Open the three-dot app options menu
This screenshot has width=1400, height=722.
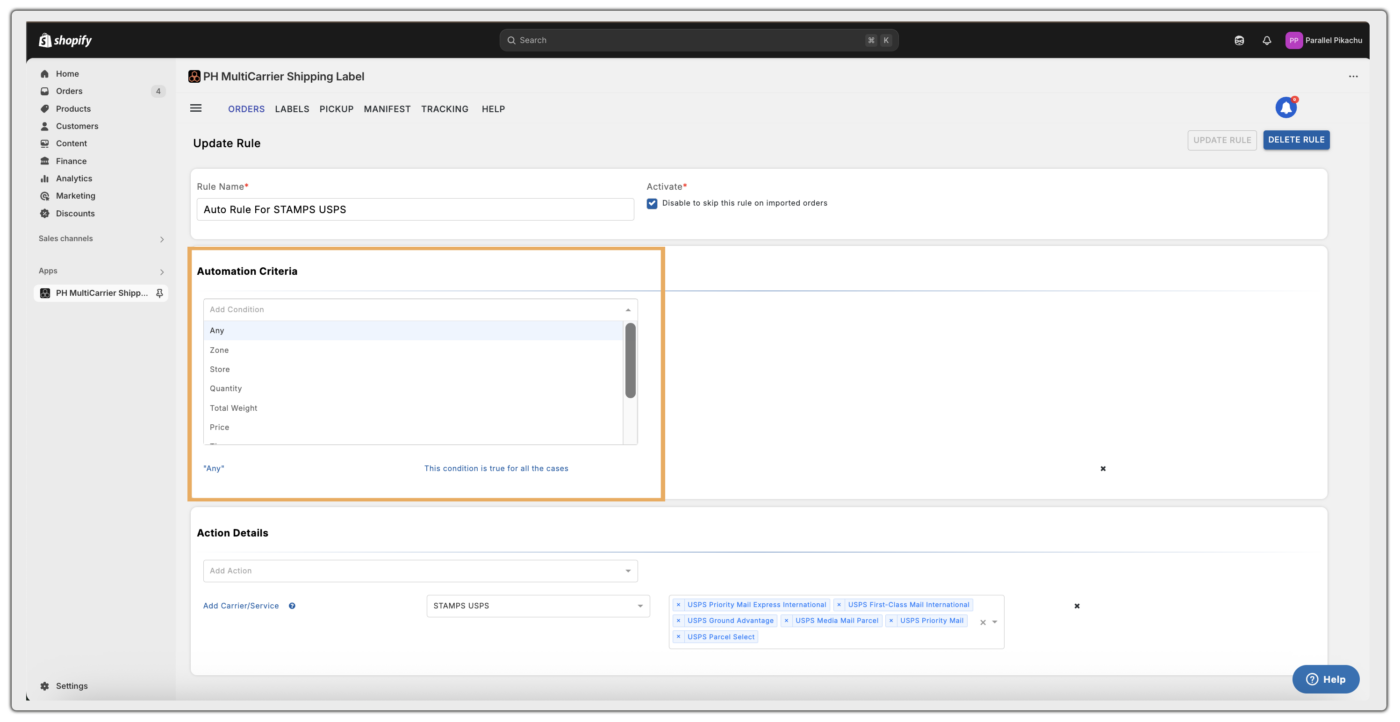pos(1353,76)
